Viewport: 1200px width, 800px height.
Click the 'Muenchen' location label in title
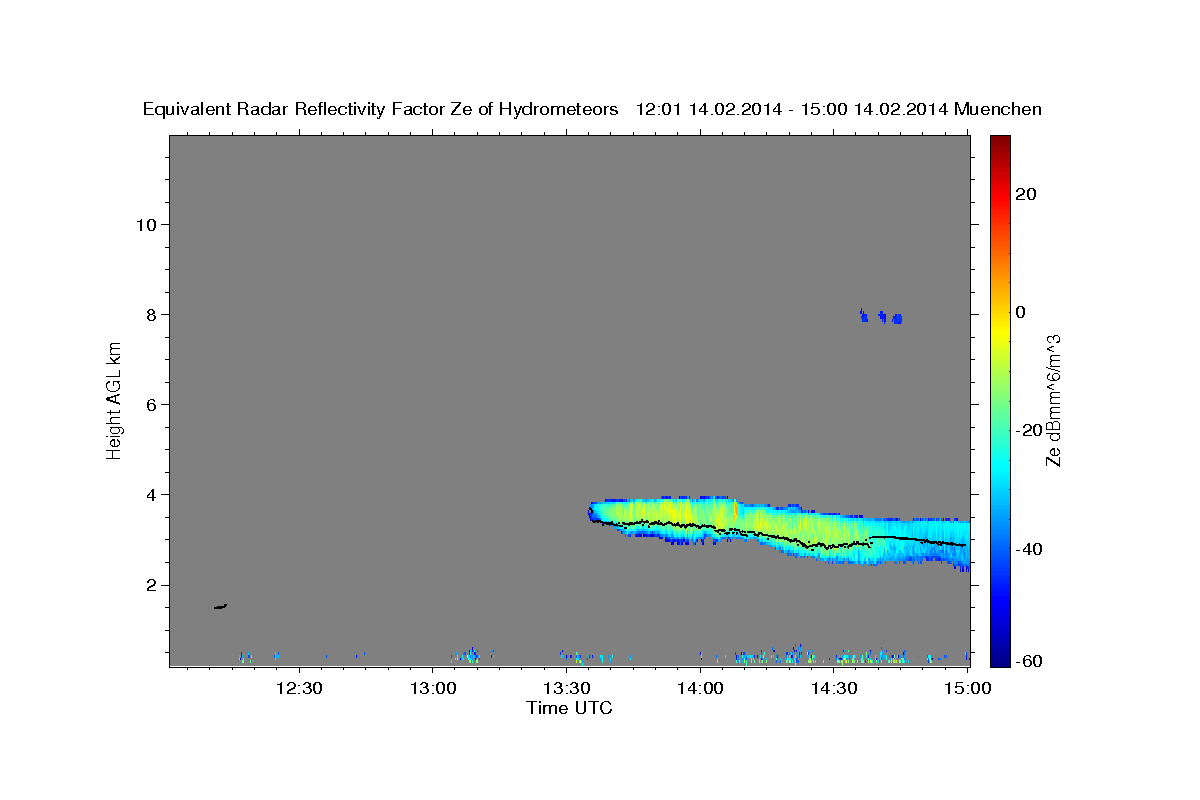click(998, 110)
